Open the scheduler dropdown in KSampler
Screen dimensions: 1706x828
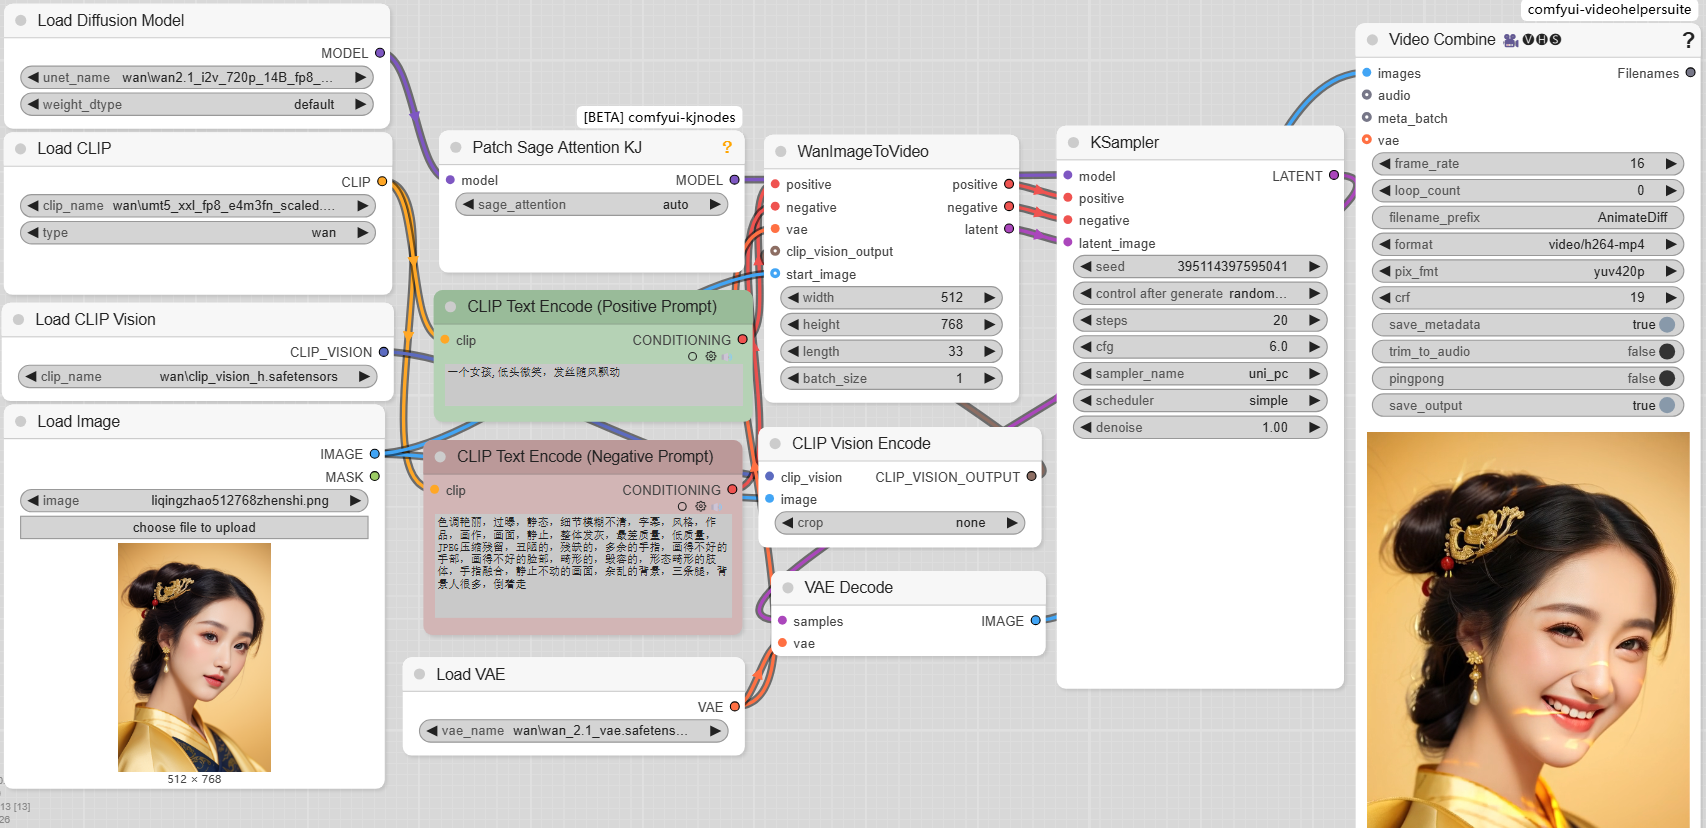(1200, 400)
